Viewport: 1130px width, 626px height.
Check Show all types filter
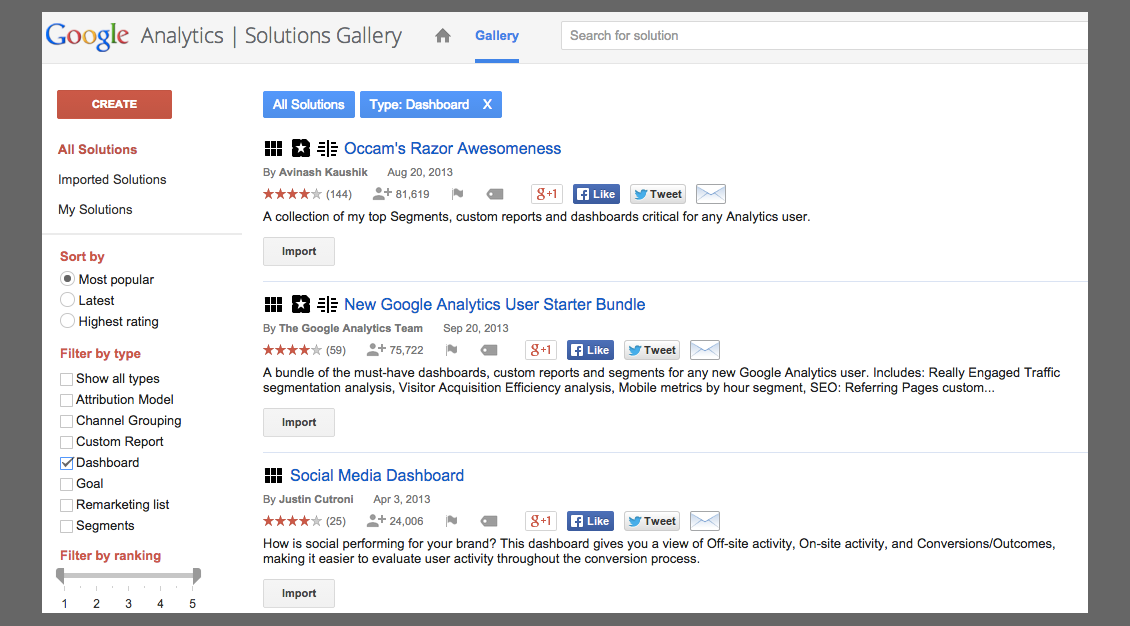pos(66,379)
